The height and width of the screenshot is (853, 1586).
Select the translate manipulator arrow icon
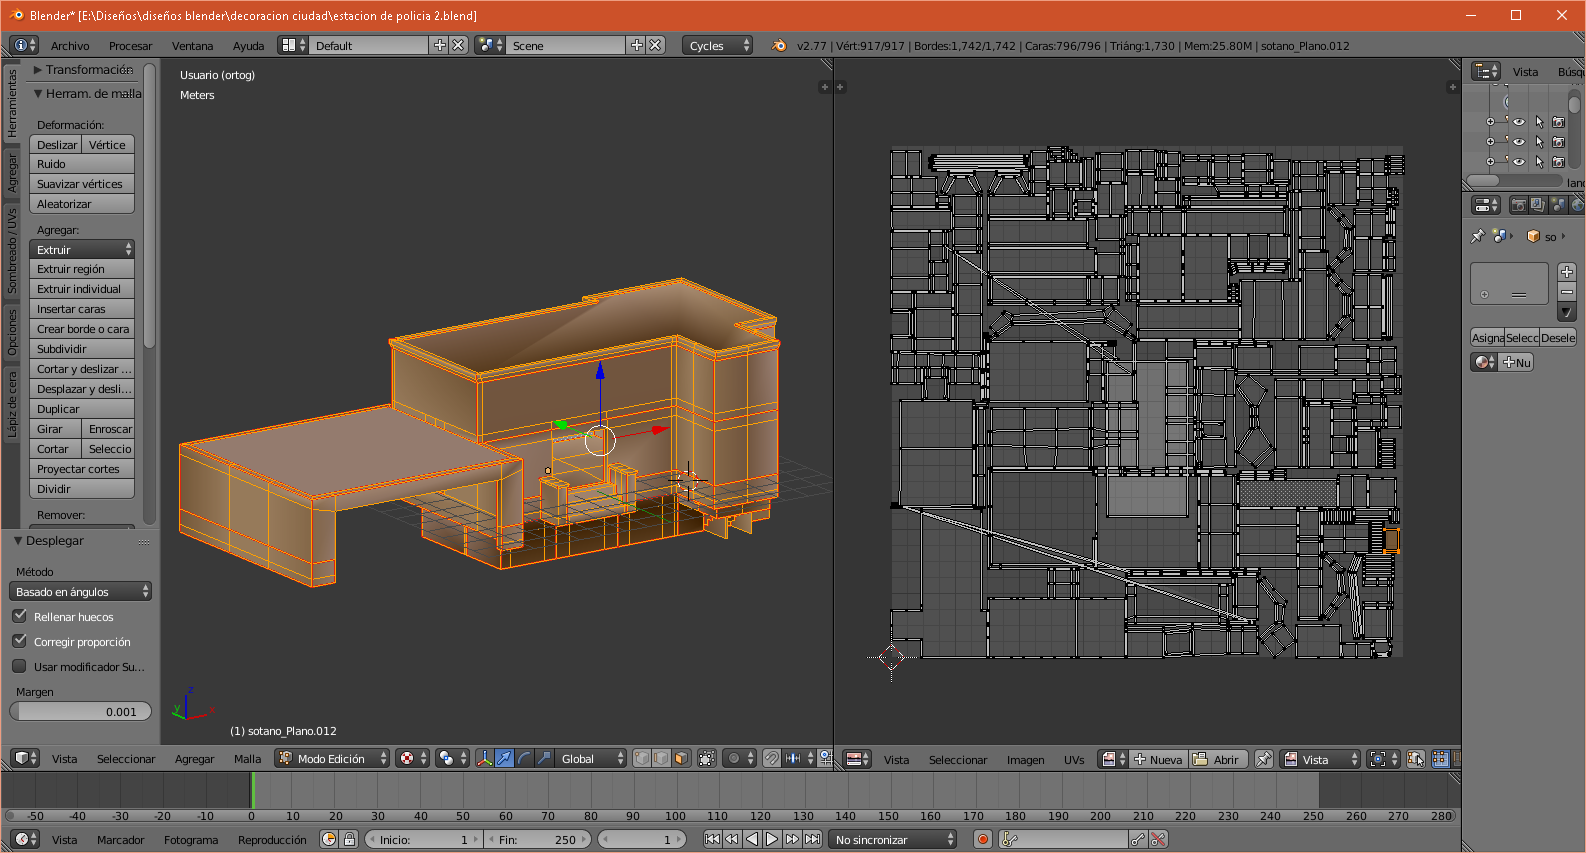tap(505, 759)
